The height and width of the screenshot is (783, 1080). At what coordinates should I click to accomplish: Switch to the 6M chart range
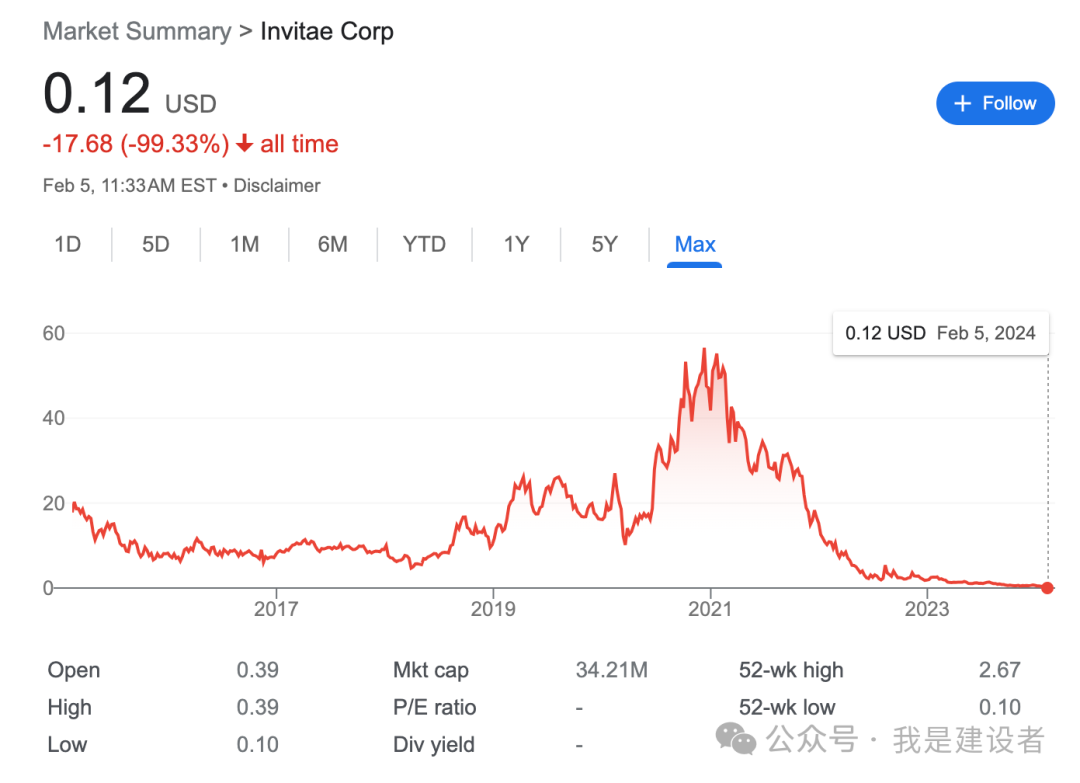[x=332, y=244]
